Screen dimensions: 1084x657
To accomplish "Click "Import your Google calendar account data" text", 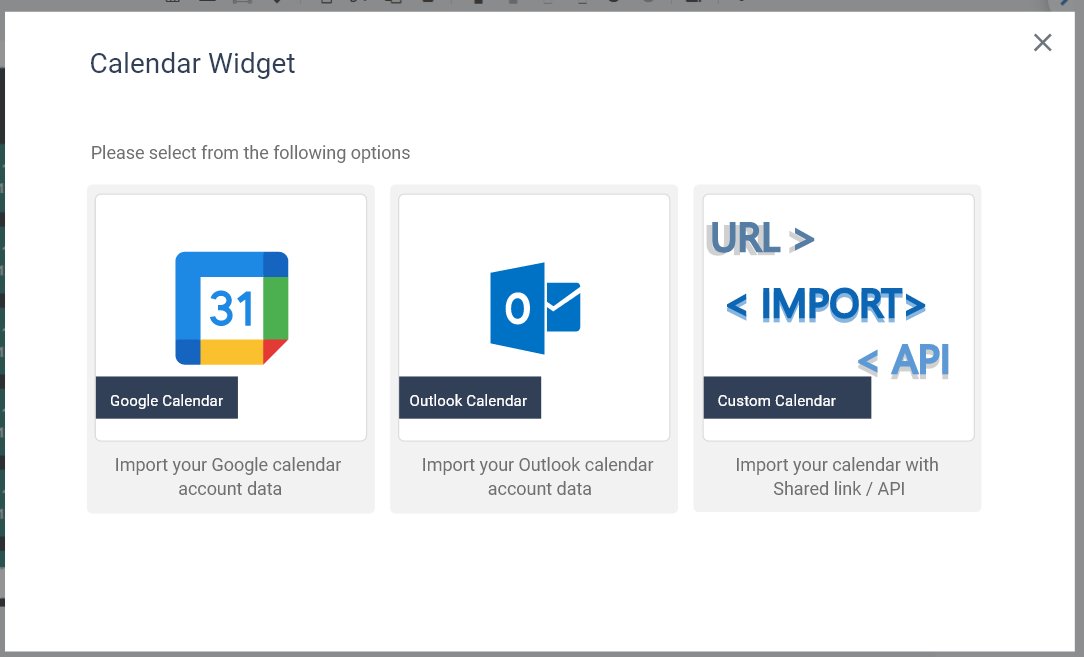I will [x=229, y=476].
